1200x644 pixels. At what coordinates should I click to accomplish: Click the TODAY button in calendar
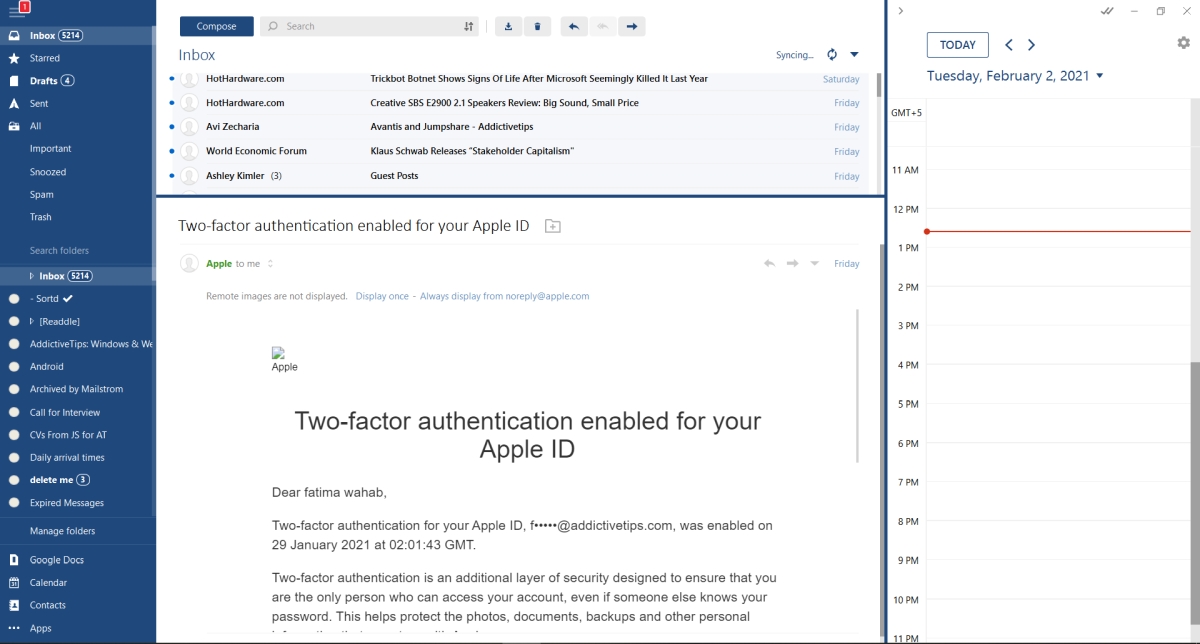point(958,45)
